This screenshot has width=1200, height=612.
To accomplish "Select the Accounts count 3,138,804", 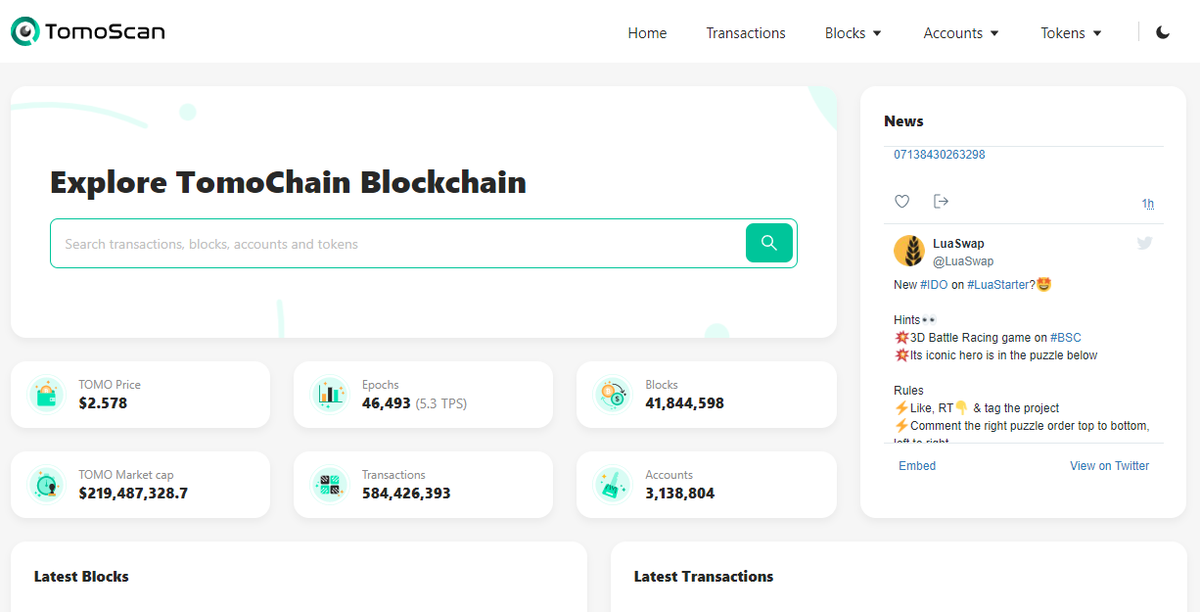I will click(680, 493).
